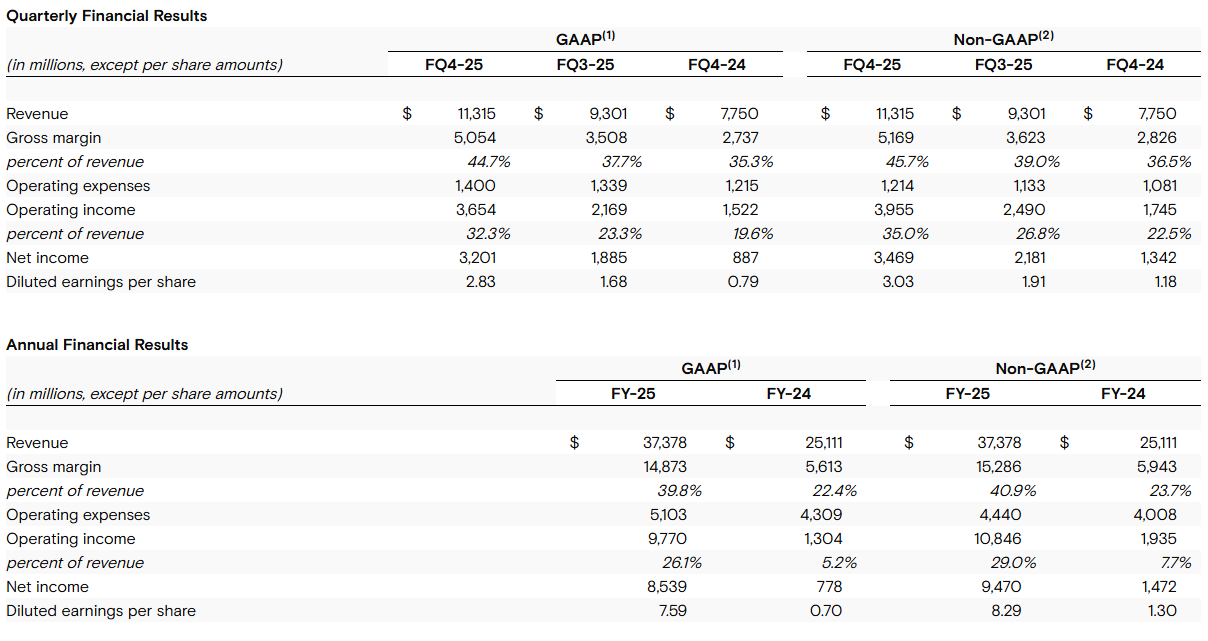Click annual gross margin value 14,873

coord(665,467)
